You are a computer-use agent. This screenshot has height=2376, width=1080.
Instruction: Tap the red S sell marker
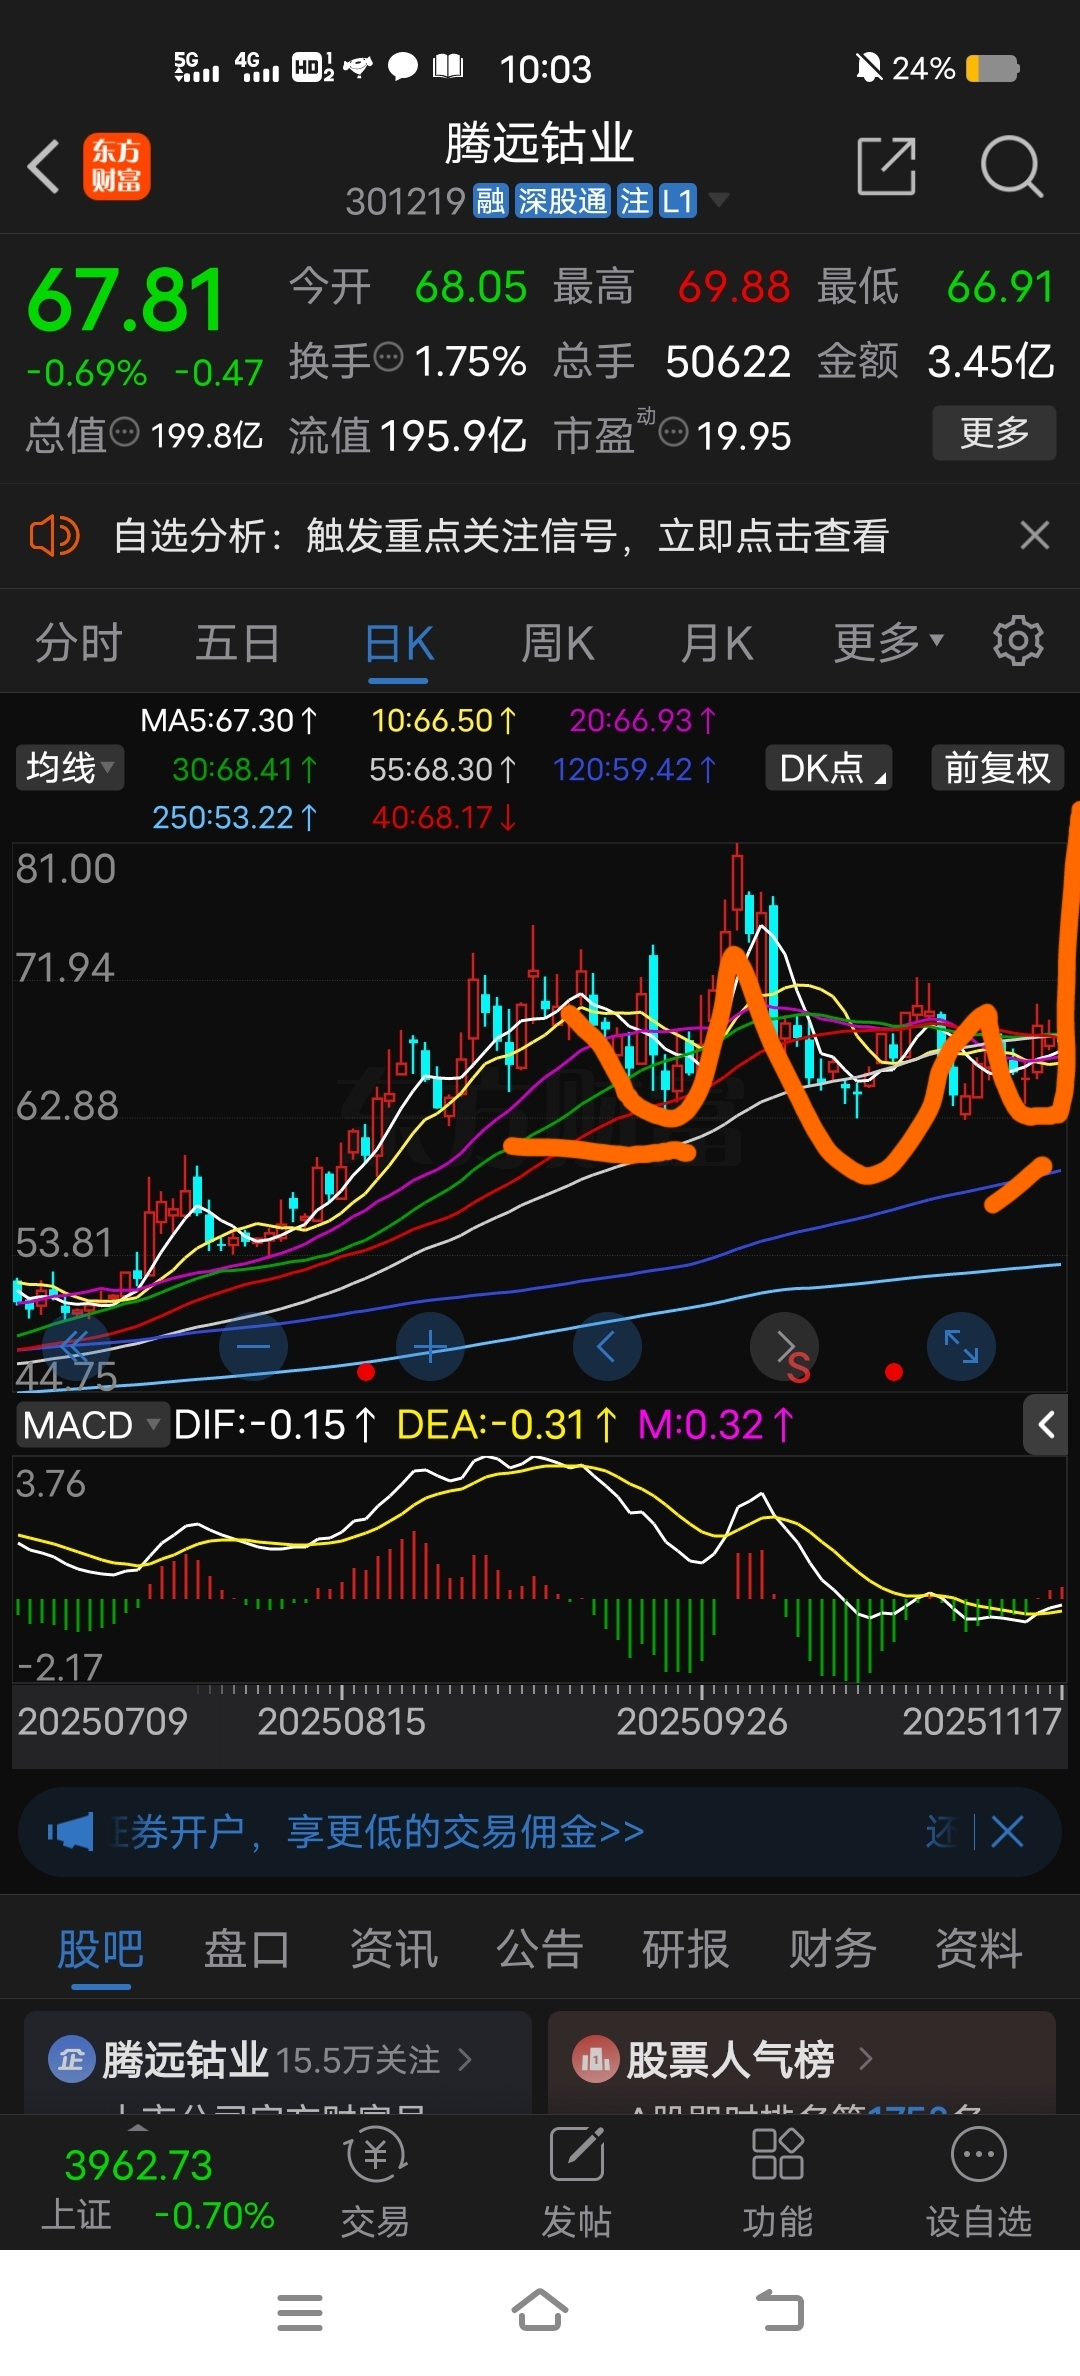[798, 1367]
